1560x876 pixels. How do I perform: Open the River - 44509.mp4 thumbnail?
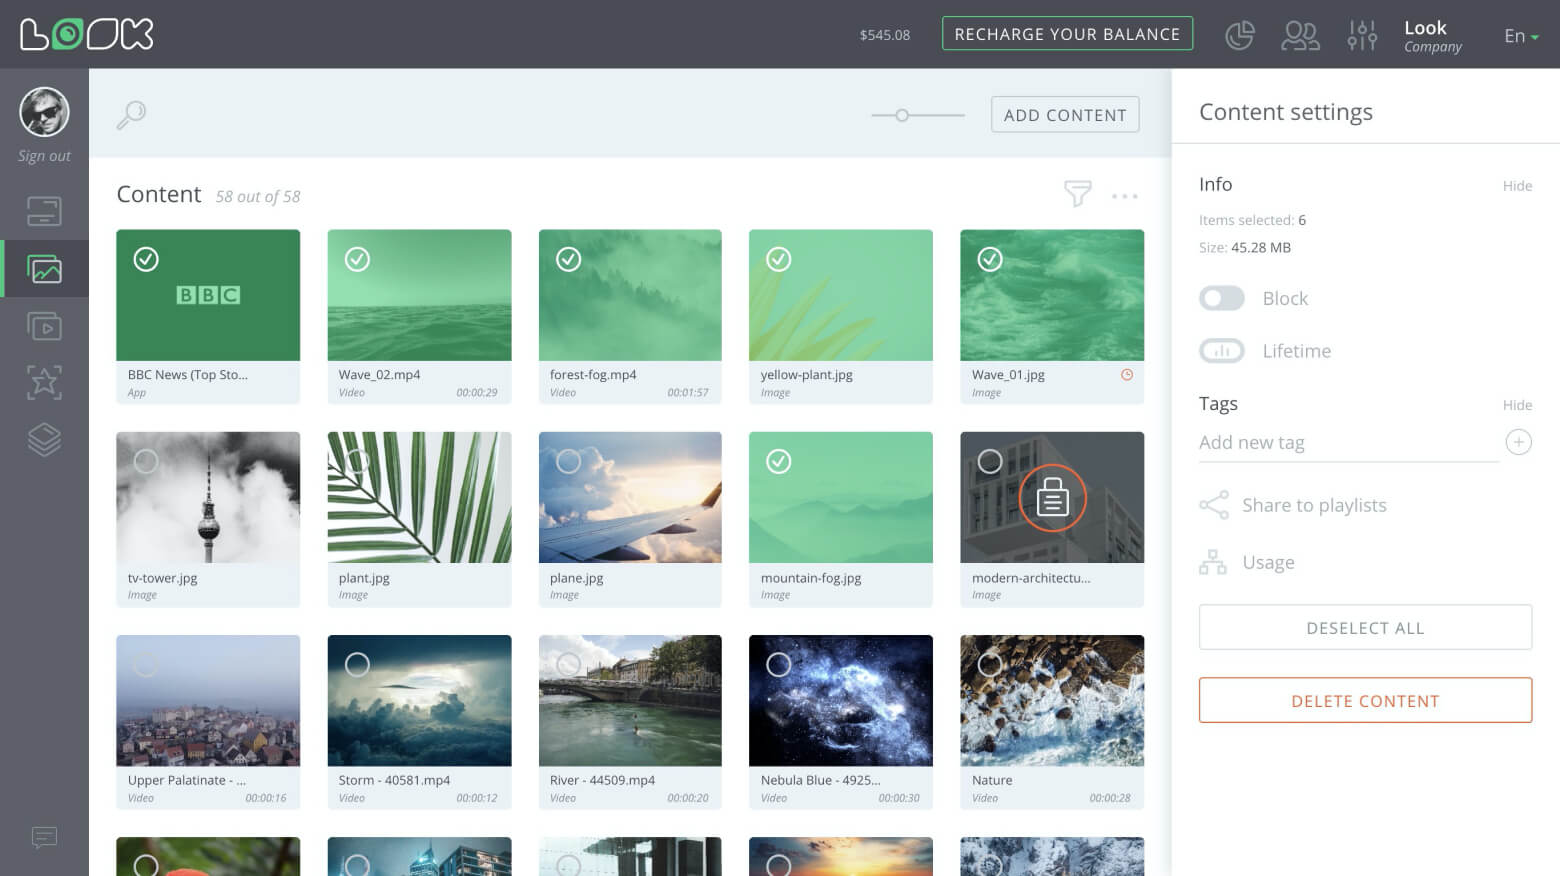point(630,700)
